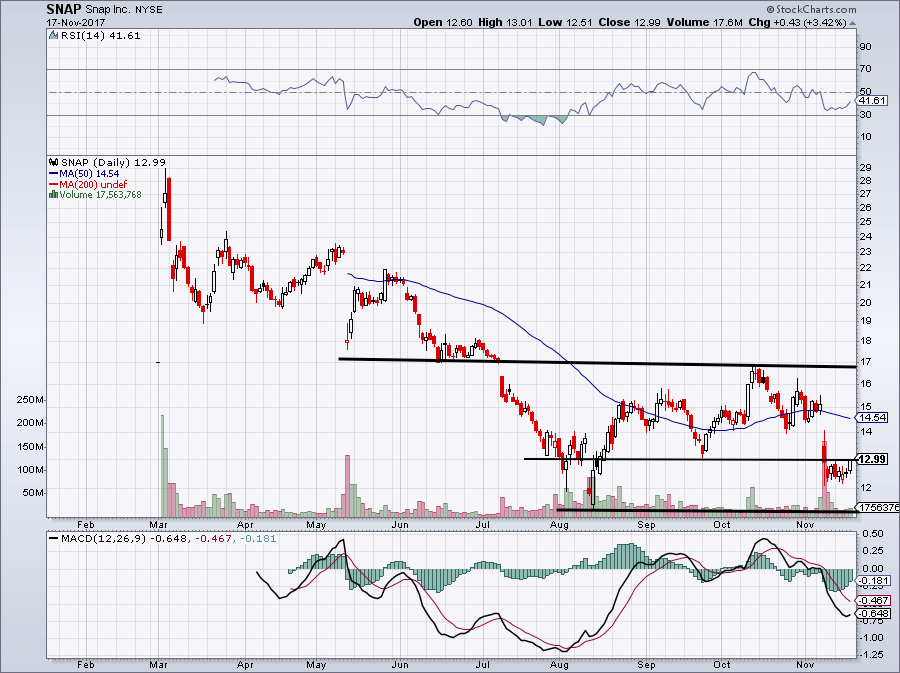Click the 'Close 12.99' header value
This screenshot has width=900, height=673.
pyautogui.click(x=629, y=22)
